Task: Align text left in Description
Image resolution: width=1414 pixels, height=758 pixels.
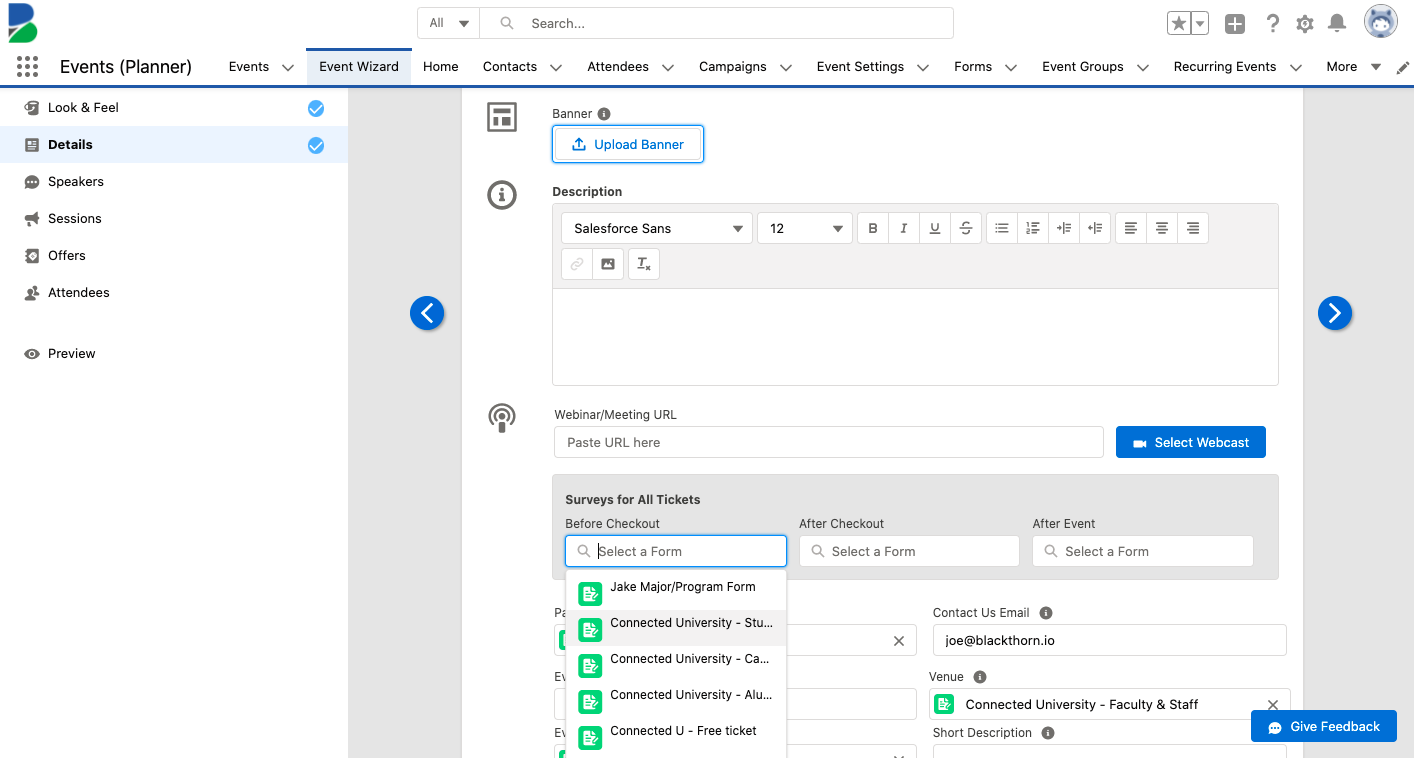Action: [x=1131, y=228]
